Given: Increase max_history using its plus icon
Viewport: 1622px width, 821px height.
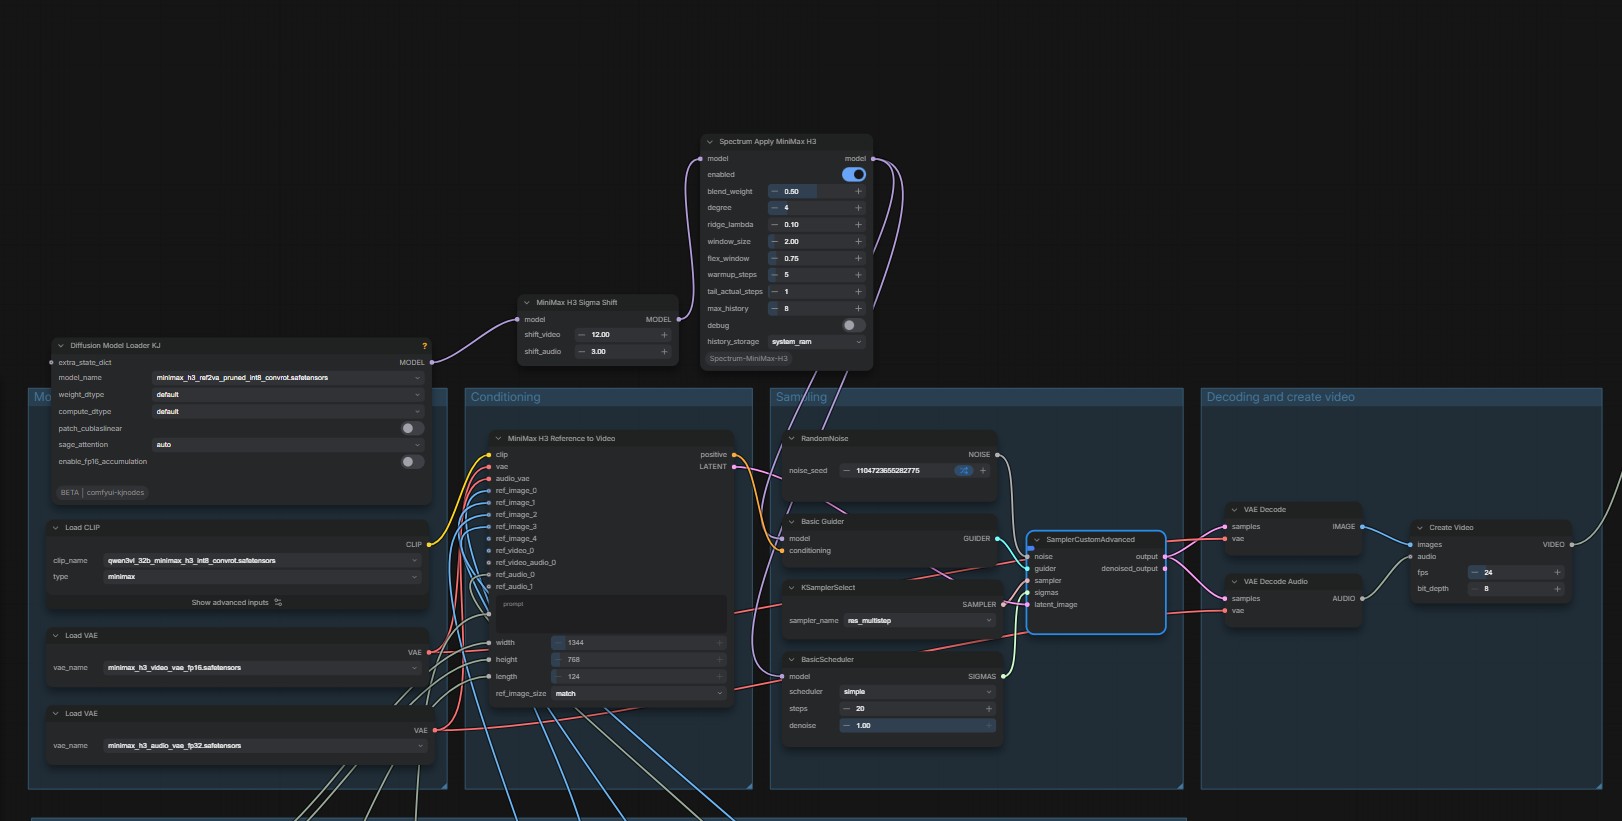Looking at the screenshot, I should 858,309.
